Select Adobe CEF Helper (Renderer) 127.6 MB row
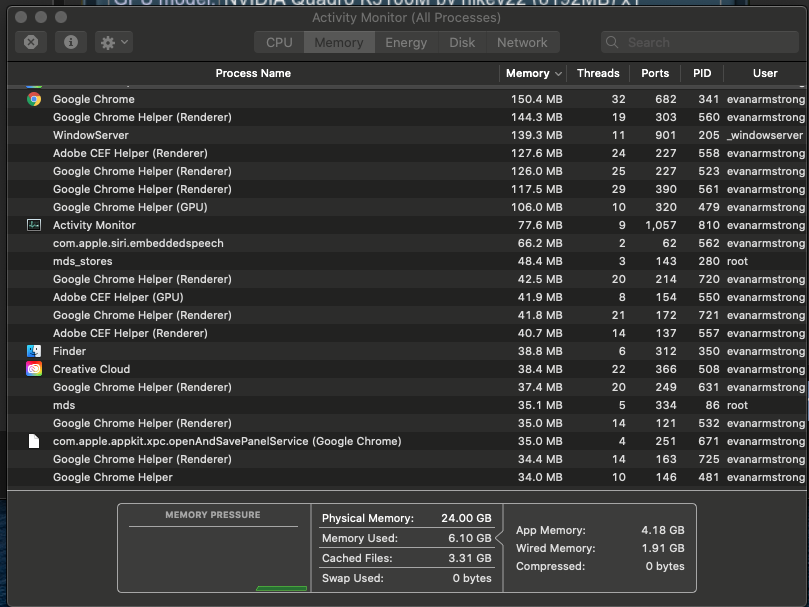This screenshot has height=607, width=809. [407, 153]
